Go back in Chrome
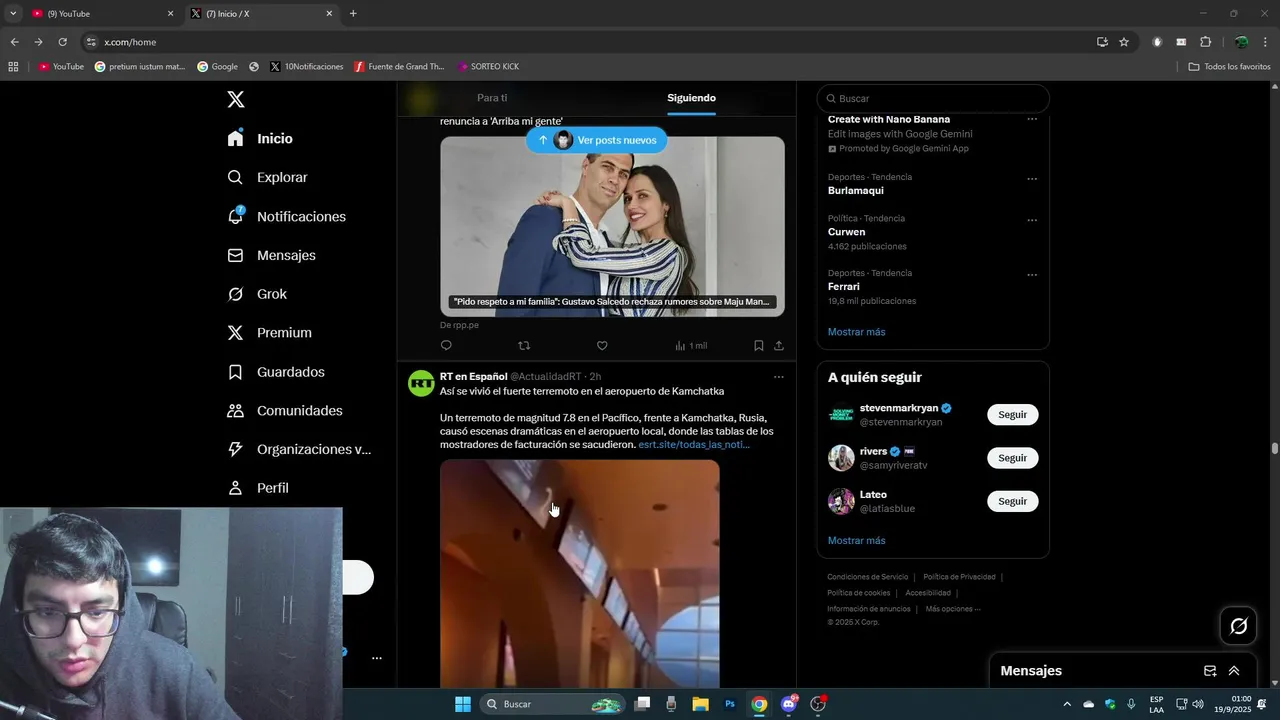Image resolution: width=1280 pixels, height=720 pixels. (x=14, y=42)
